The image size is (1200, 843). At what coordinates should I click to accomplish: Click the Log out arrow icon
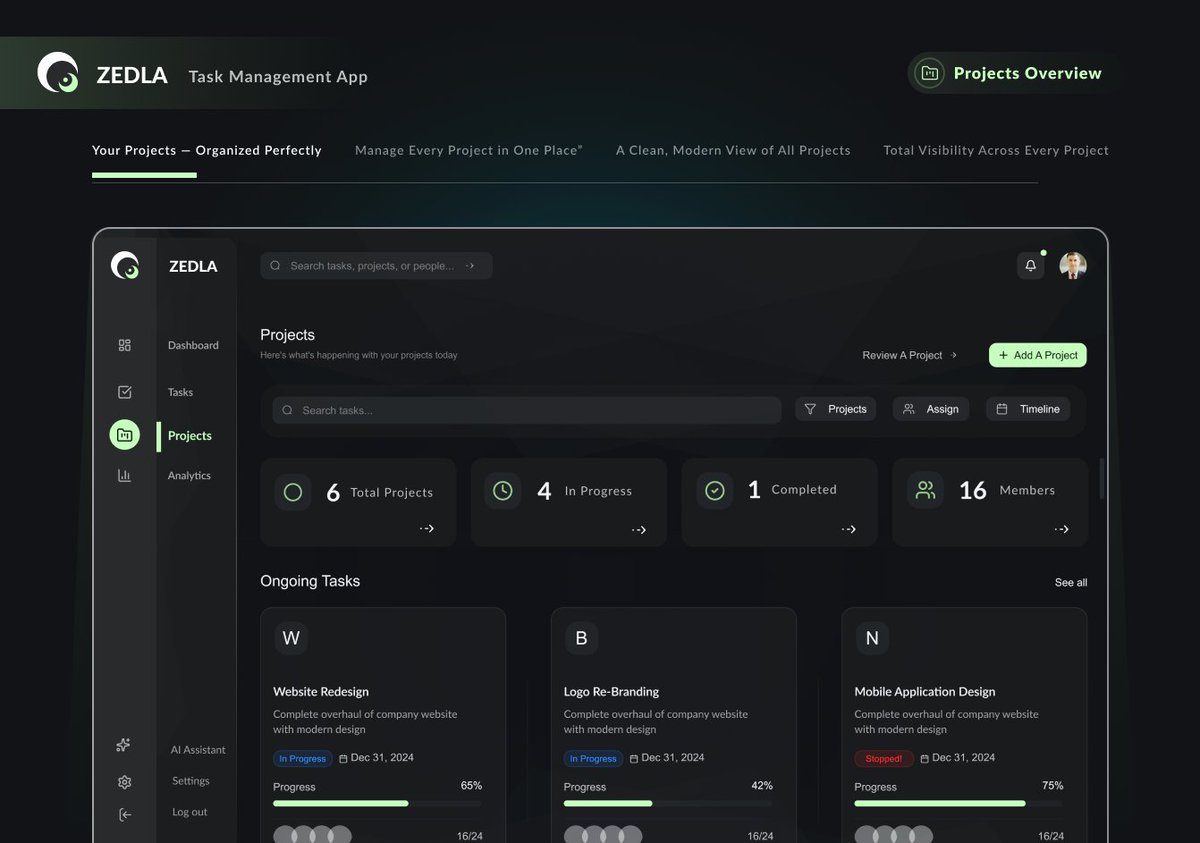coord(123,813)
